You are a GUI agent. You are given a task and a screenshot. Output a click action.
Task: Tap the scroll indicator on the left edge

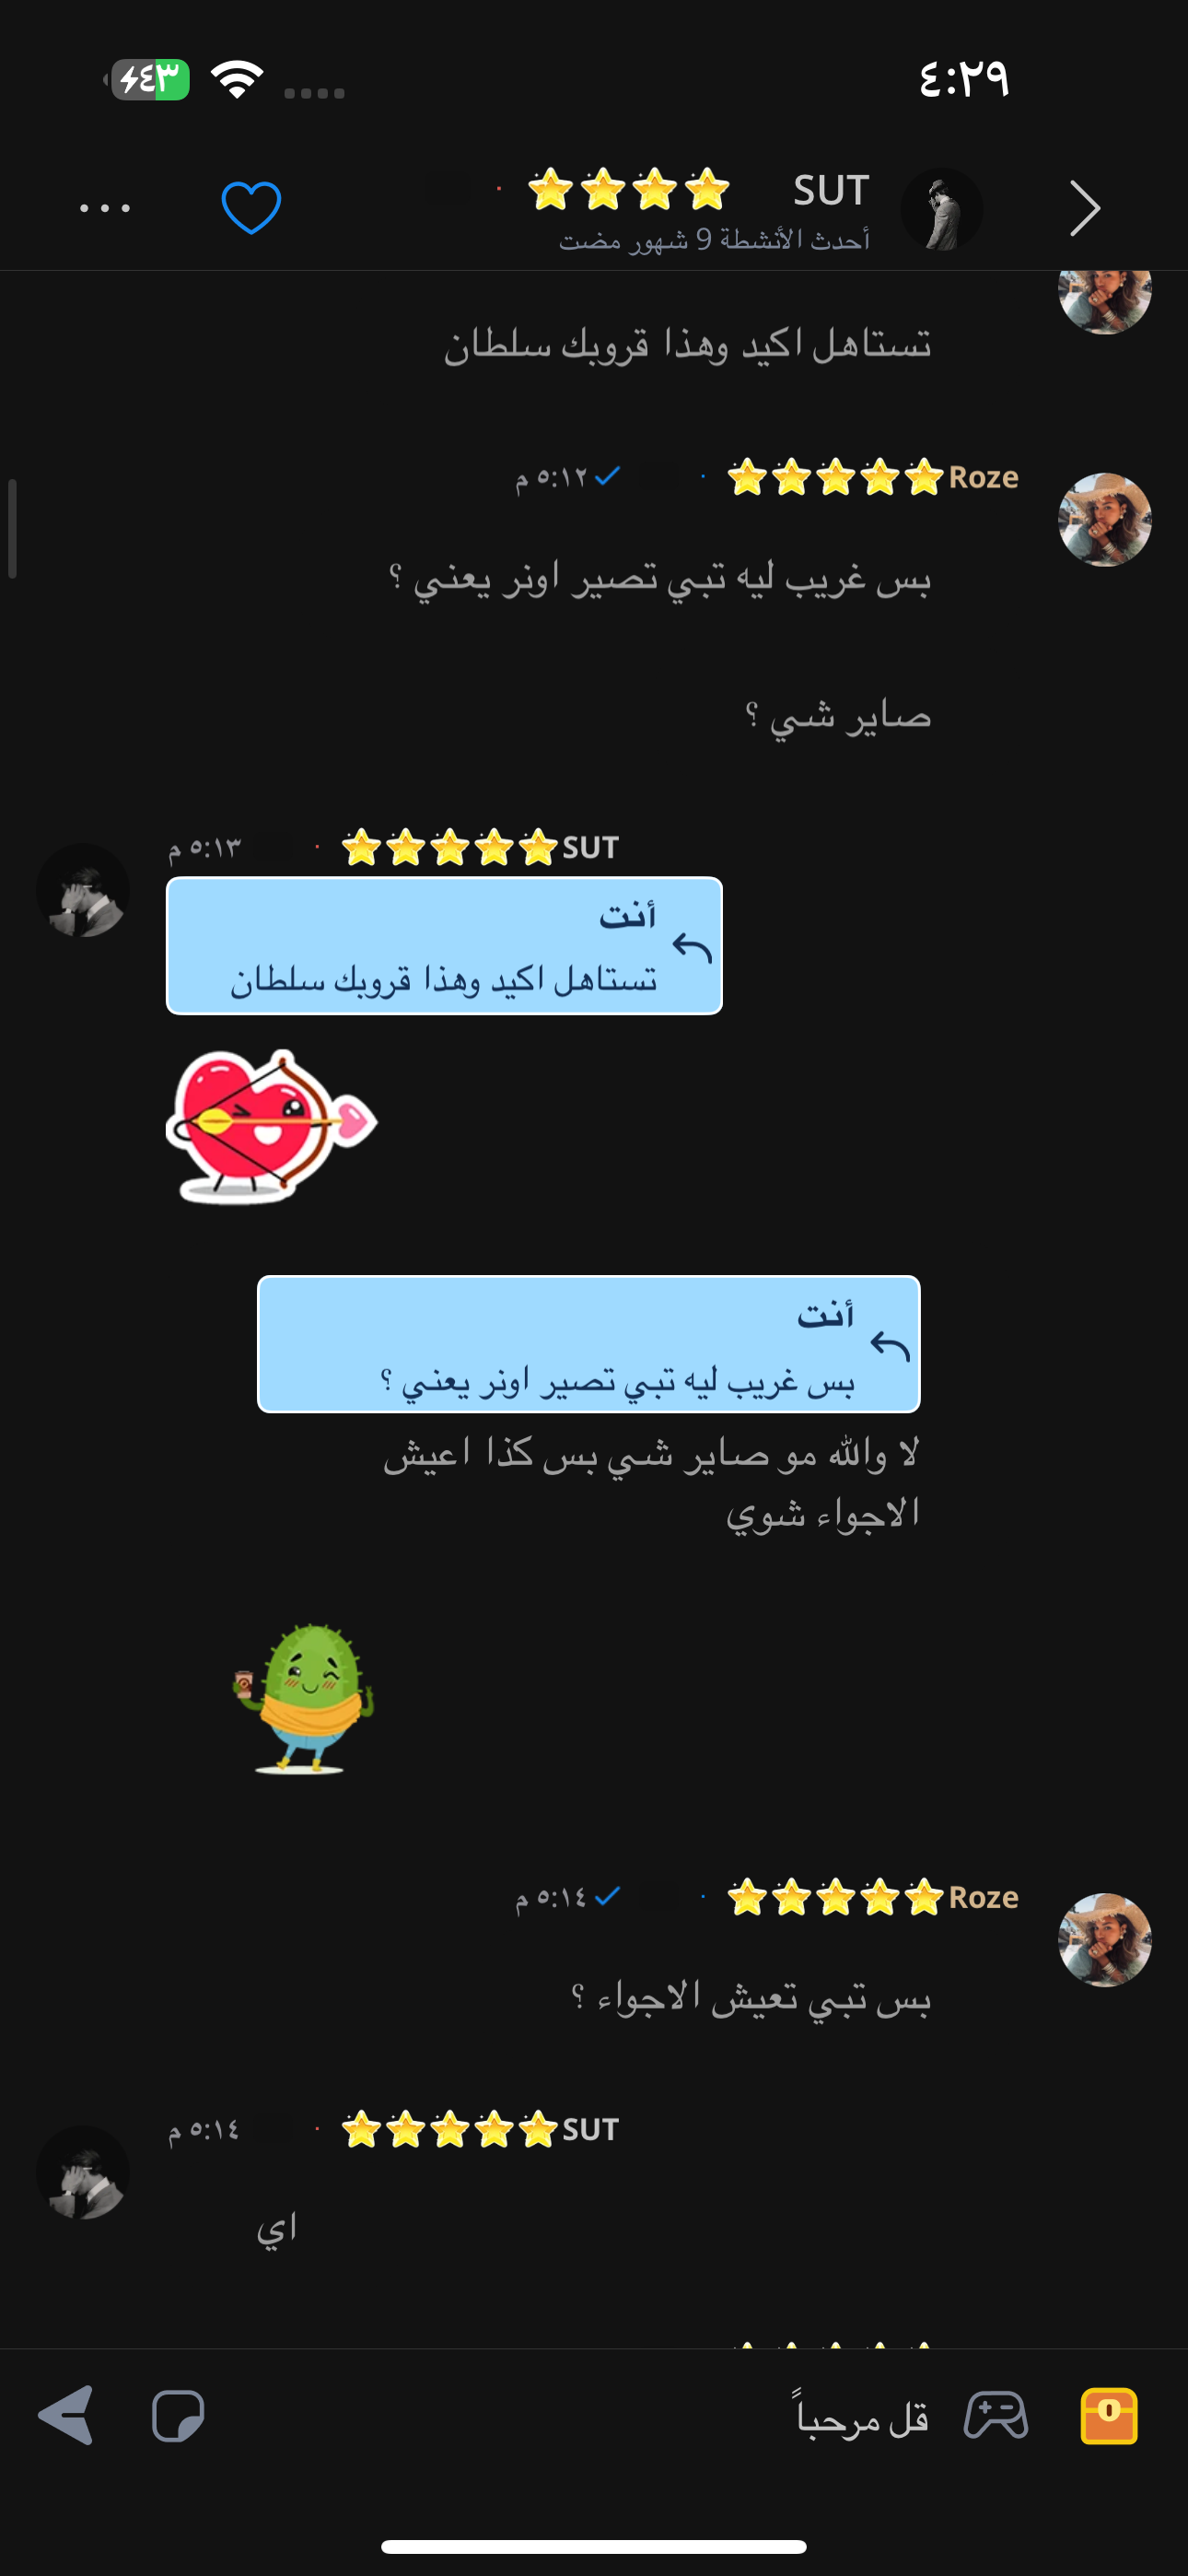(x=13, y=529)
